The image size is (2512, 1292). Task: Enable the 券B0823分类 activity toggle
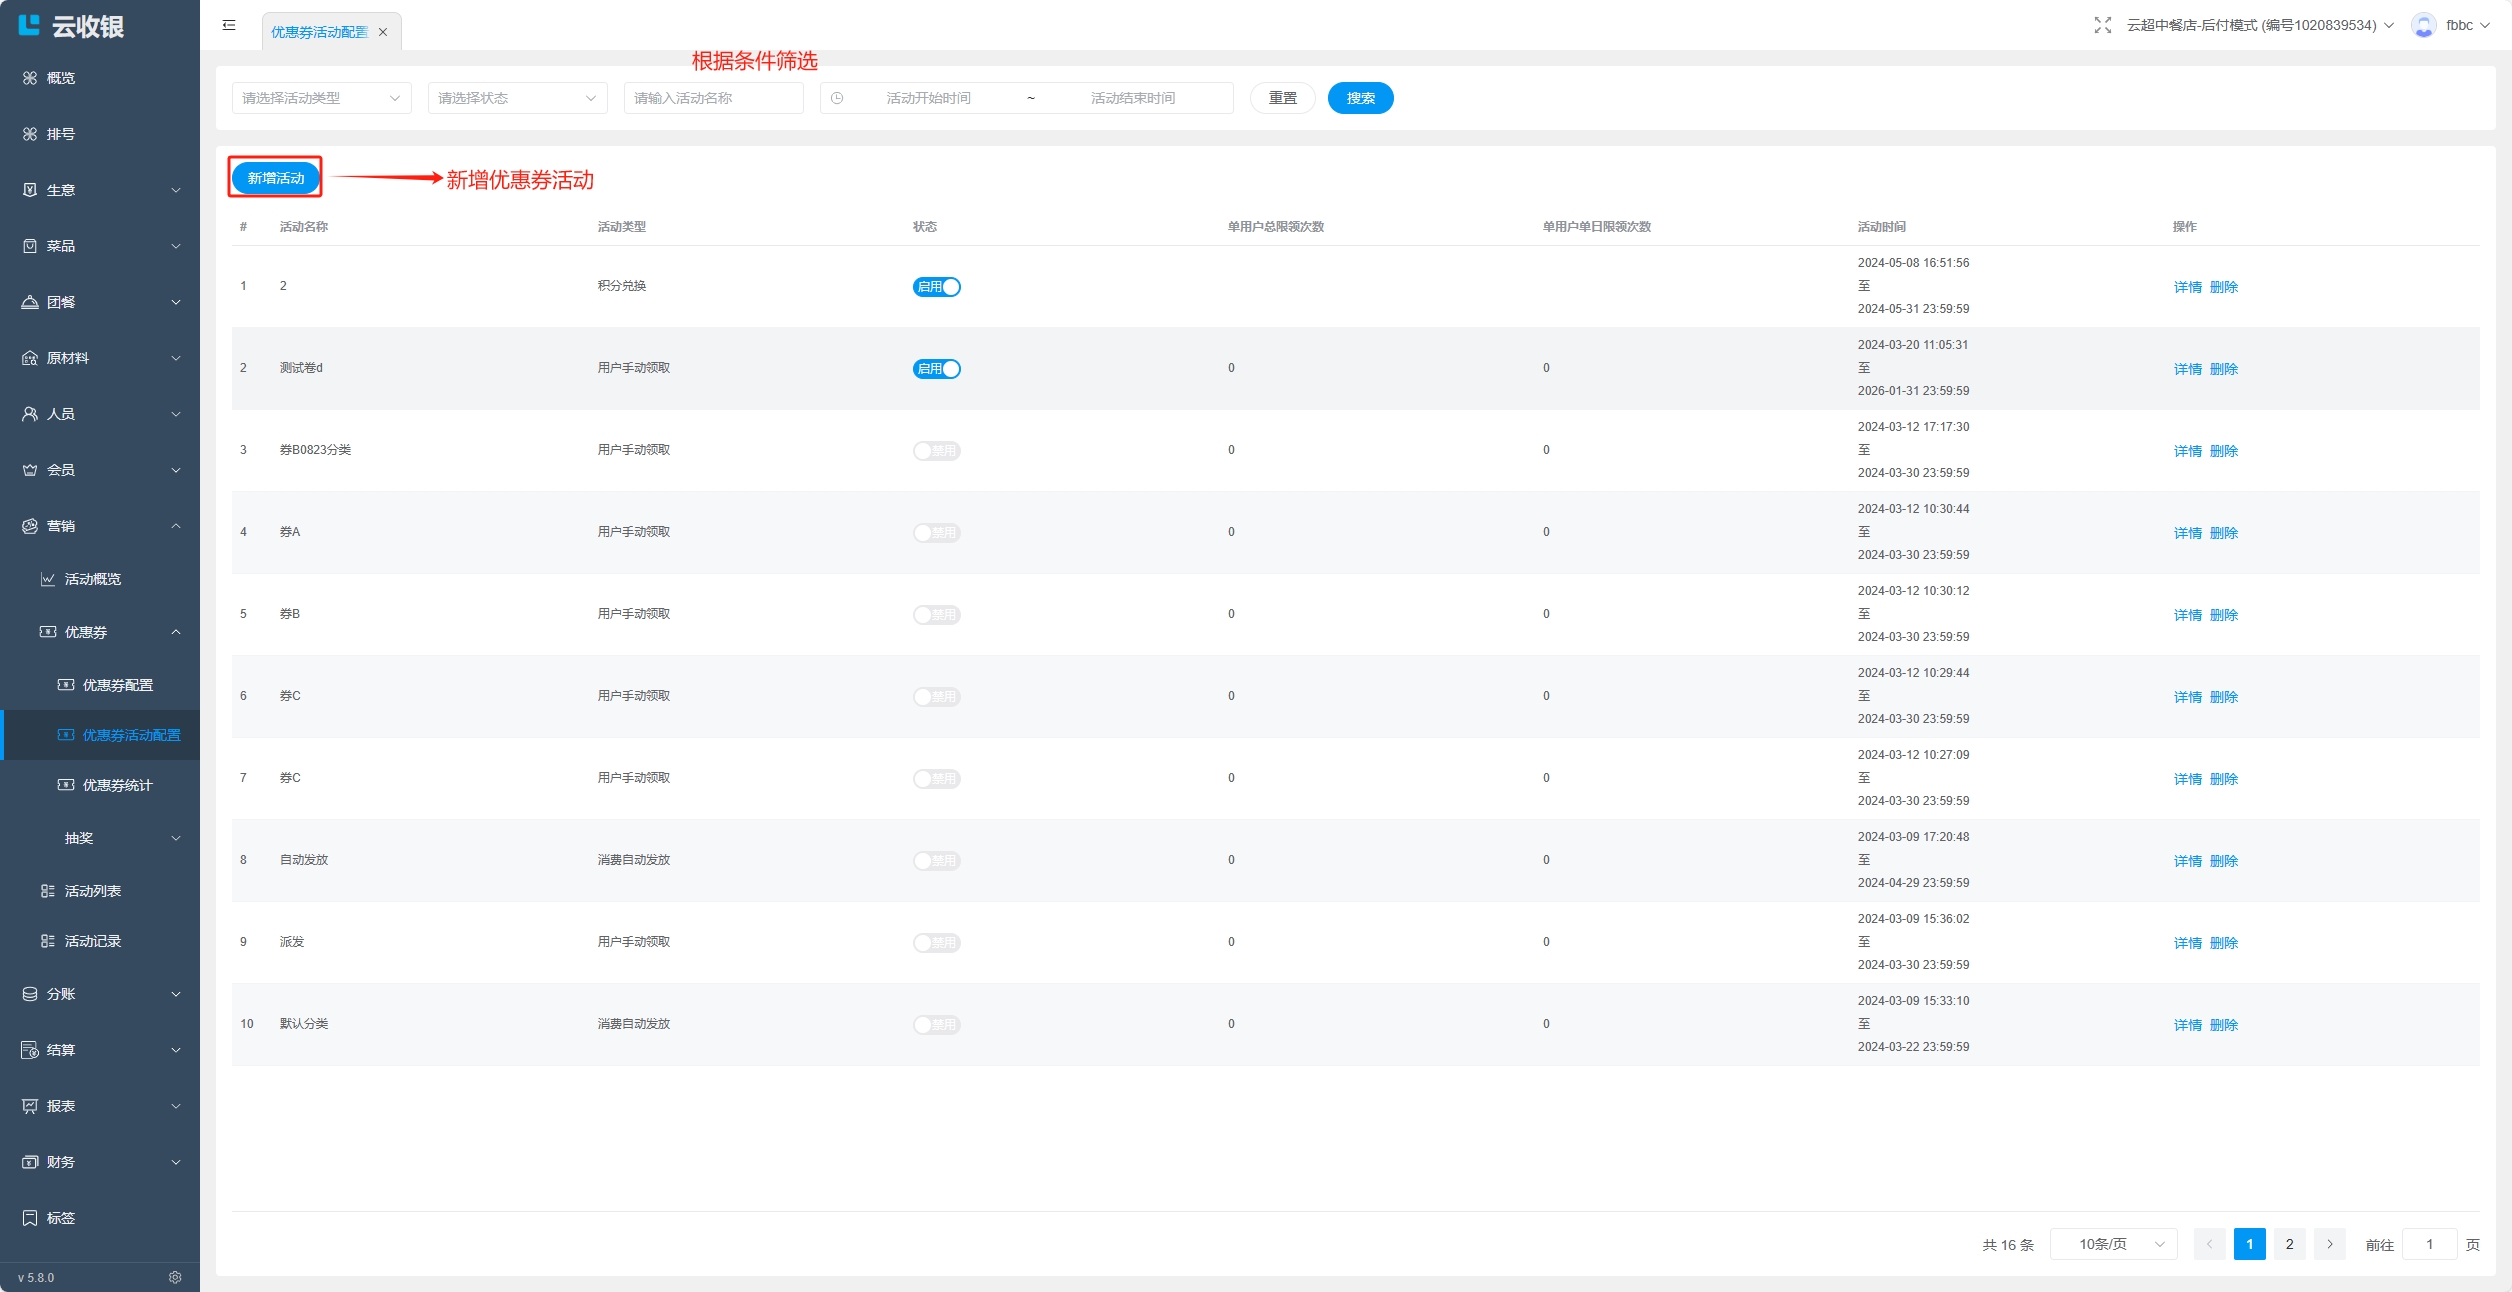click(x=936, y=451)
